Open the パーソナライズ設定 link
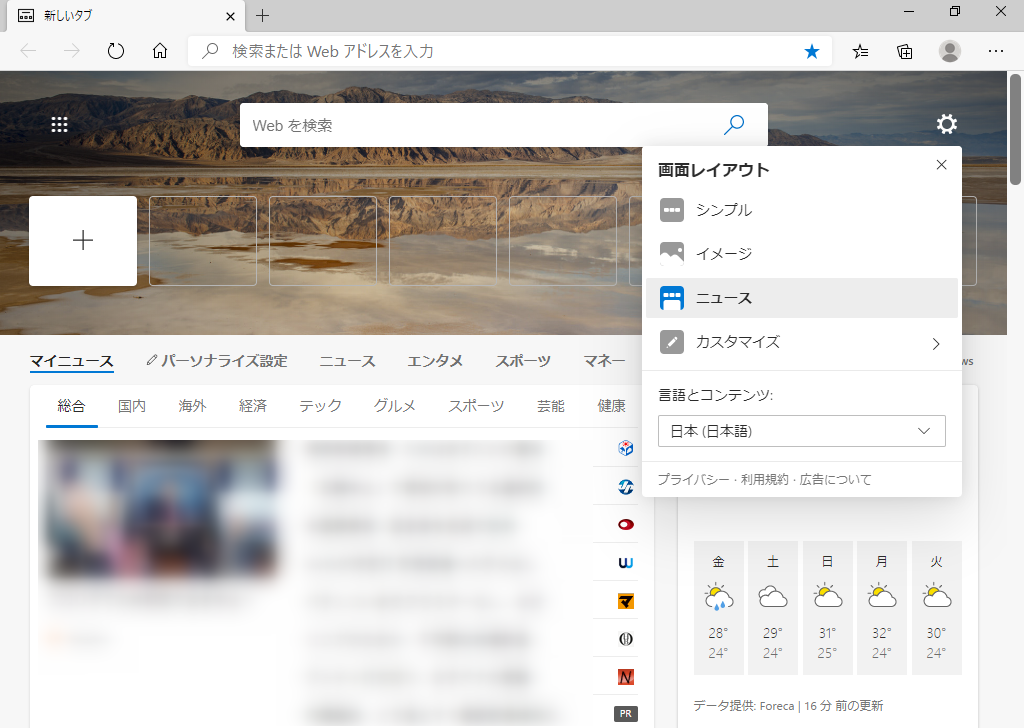This screenshot has height=728, width=1024. point(217,361)
